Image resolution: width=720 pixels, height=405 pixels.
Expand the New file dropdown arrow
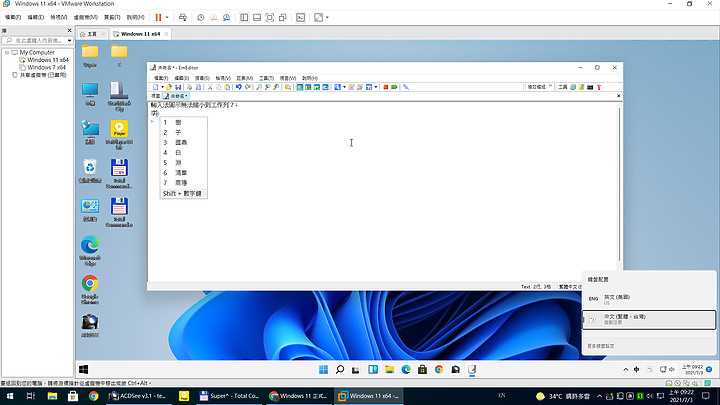pyautogui.click(x=162, y=87)
